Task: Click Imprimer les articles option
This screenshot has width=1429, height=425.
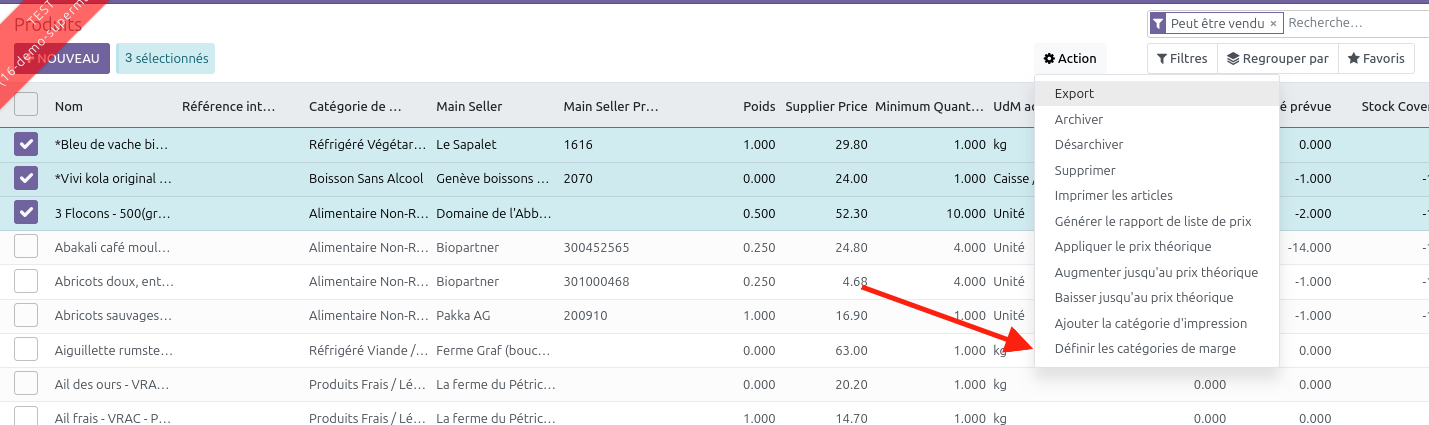Action: (x=1113, y=196)
